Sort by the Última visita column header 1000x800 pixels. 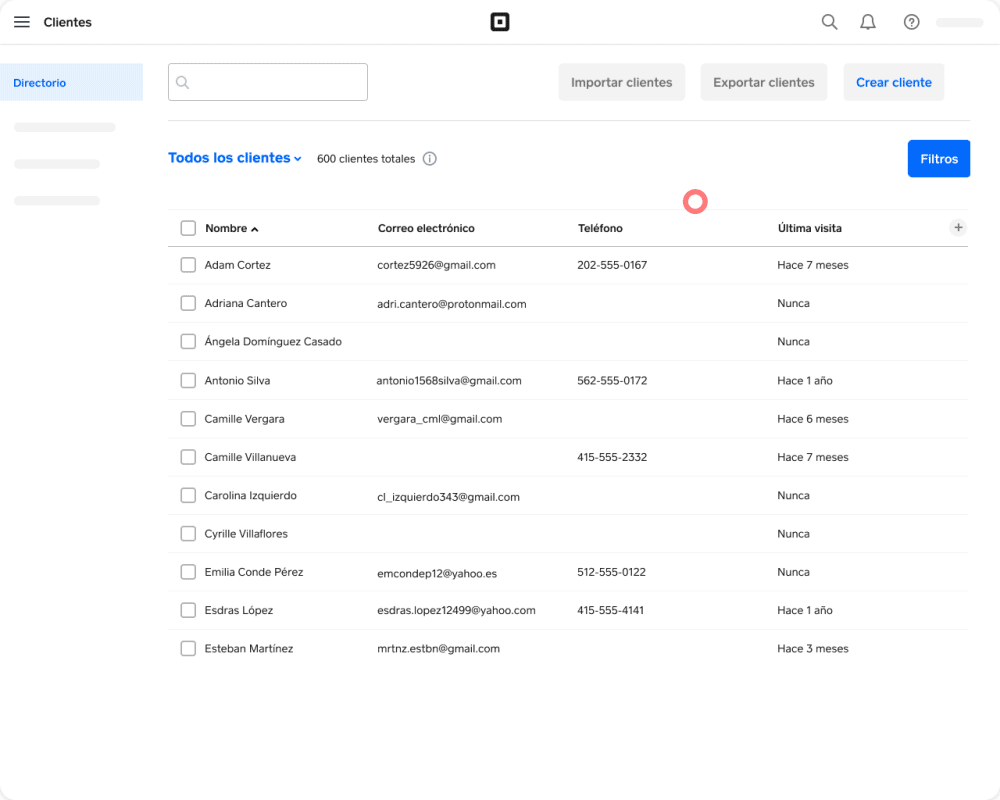[x=809, y=228]
